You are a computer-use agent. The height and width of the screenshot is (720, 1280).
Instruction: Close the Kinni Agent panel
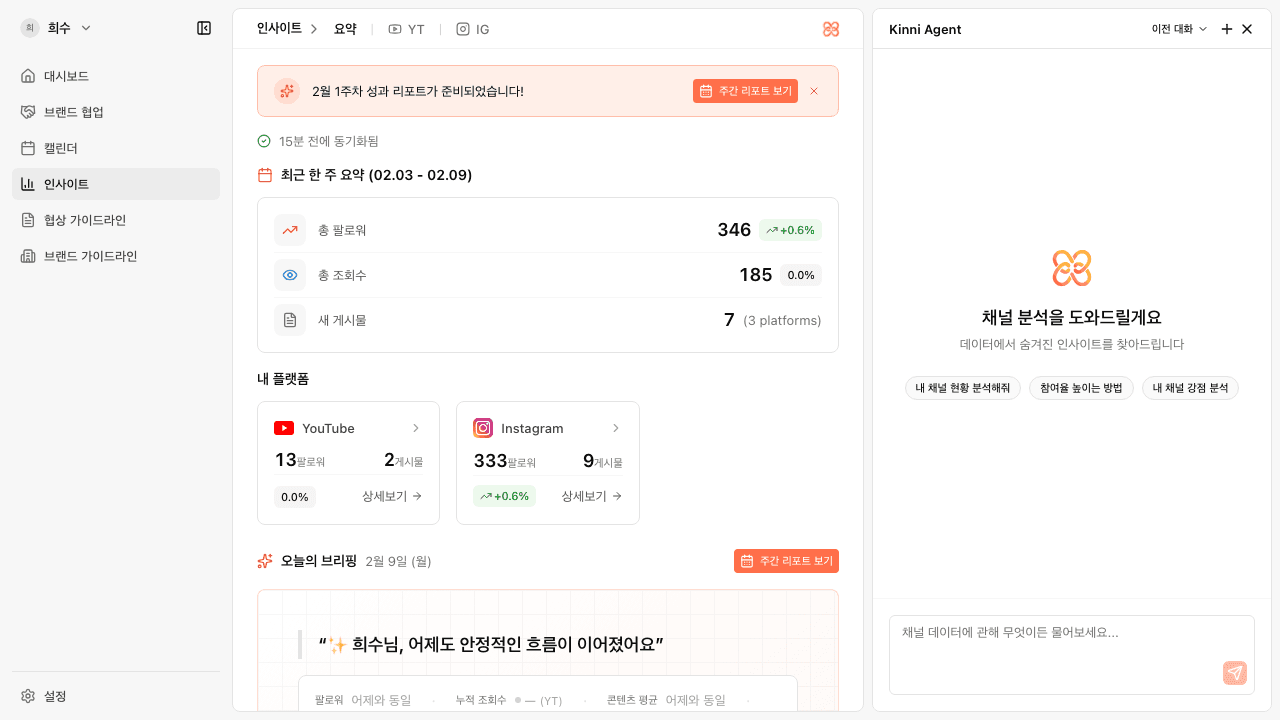click(1247, 29)
